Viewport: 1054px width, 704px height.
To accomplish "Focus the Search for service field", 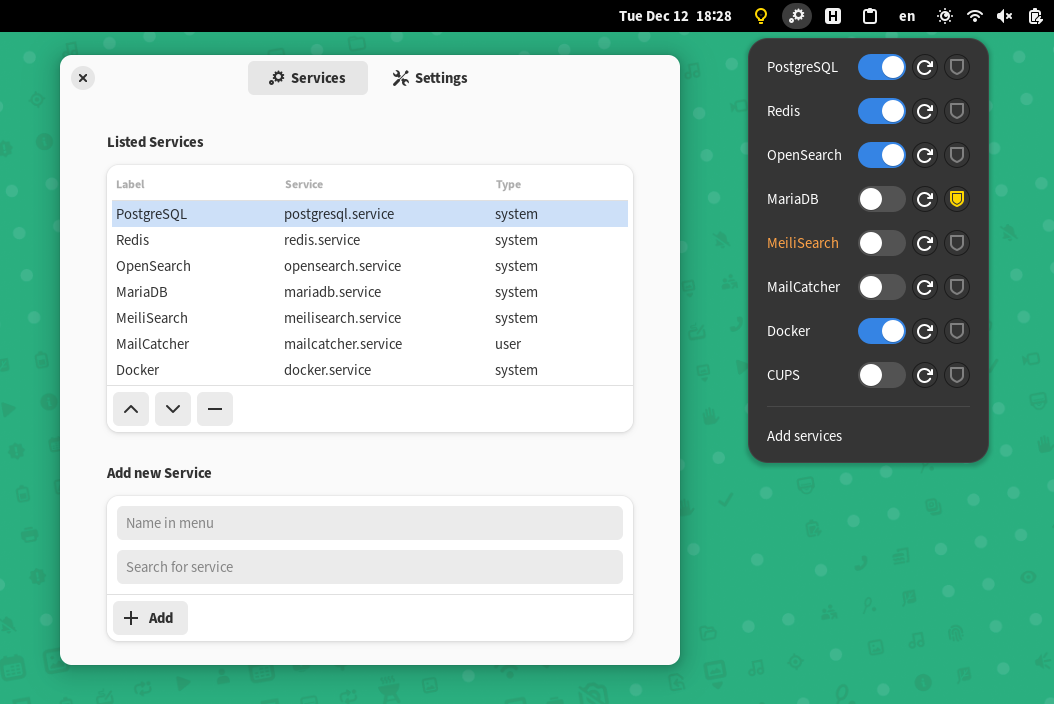I will pyautogui.click(x=370, y=567).
